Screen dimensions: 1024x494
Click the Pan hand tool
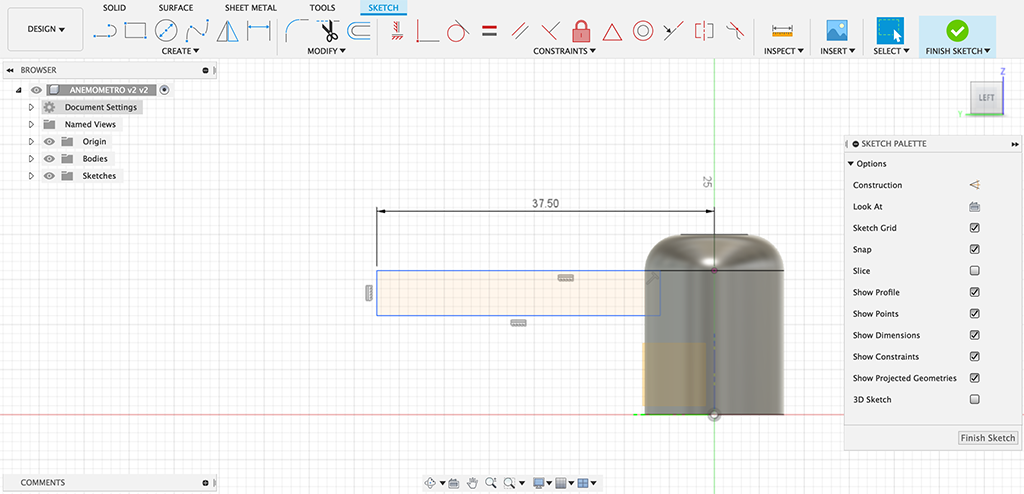coord(472,483)
